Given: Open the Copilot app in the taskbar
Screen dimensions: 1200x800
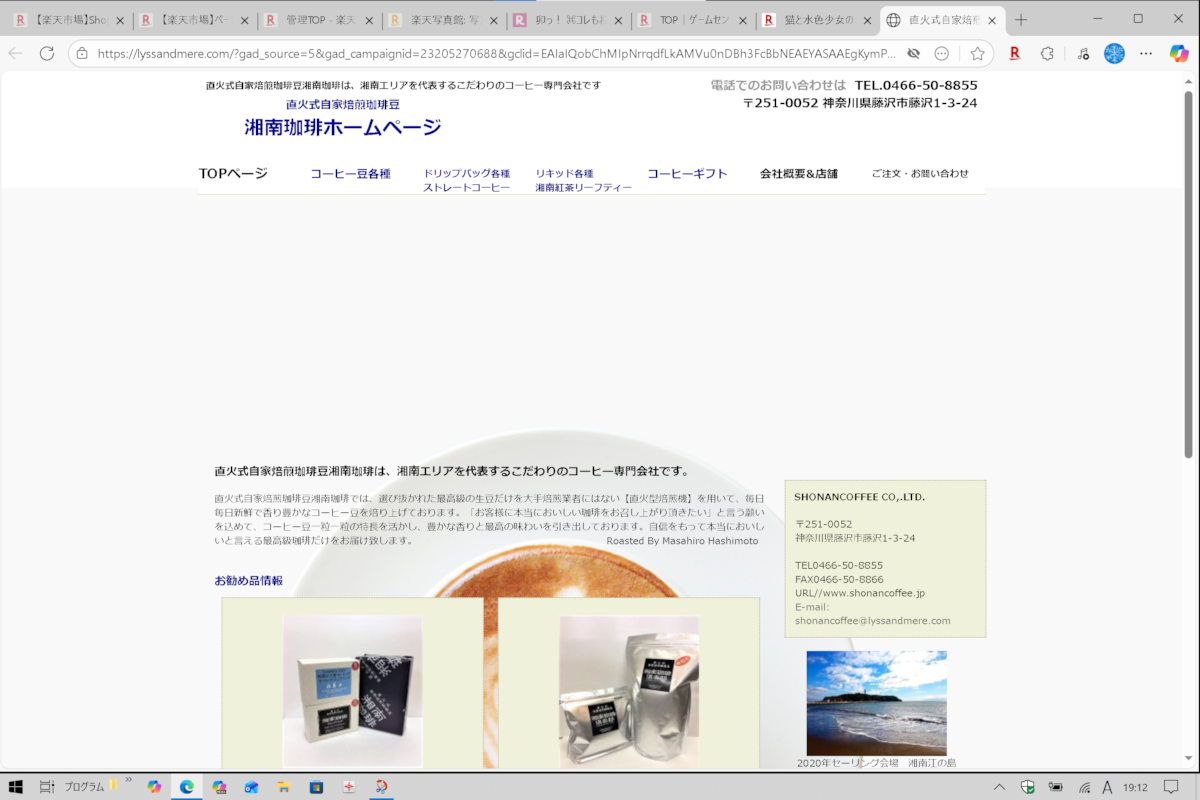Looking at the screenshot, I should coord(154,787).
